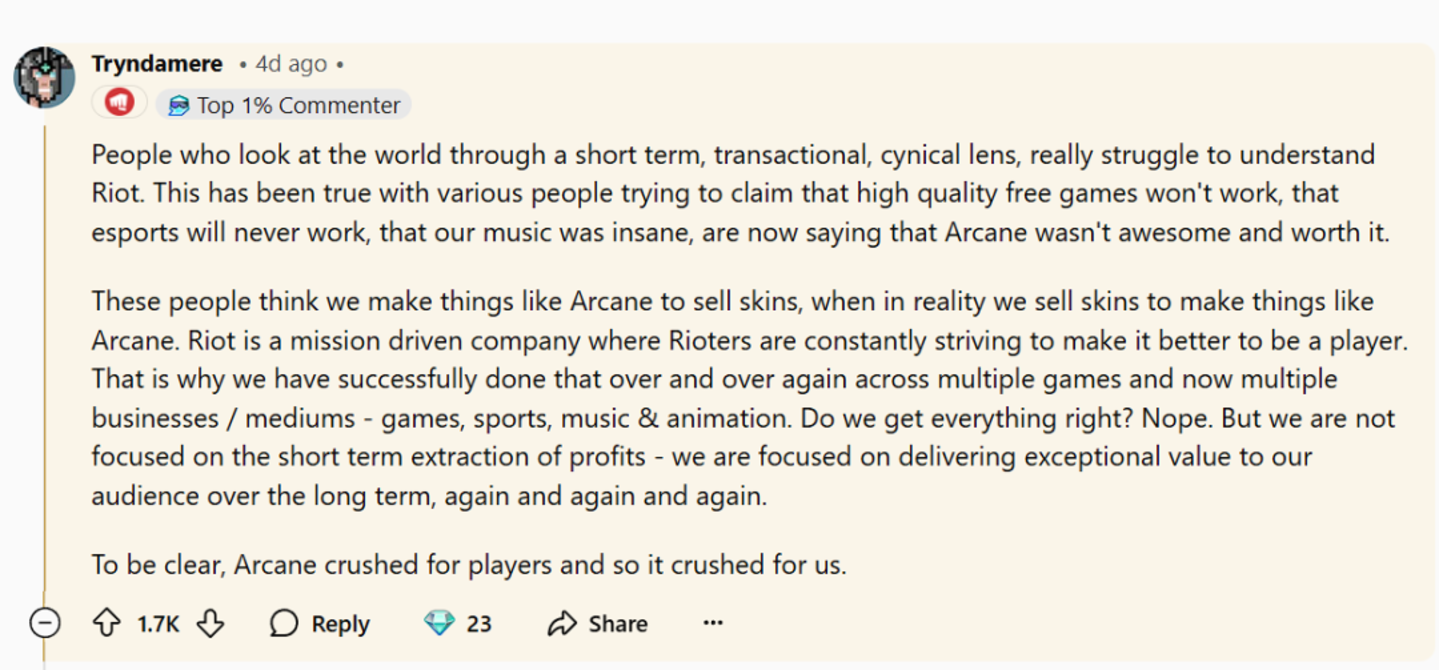Click Tryndamere's avatar image
This screenshot has height=670, width=1439.
pos(44,77)
